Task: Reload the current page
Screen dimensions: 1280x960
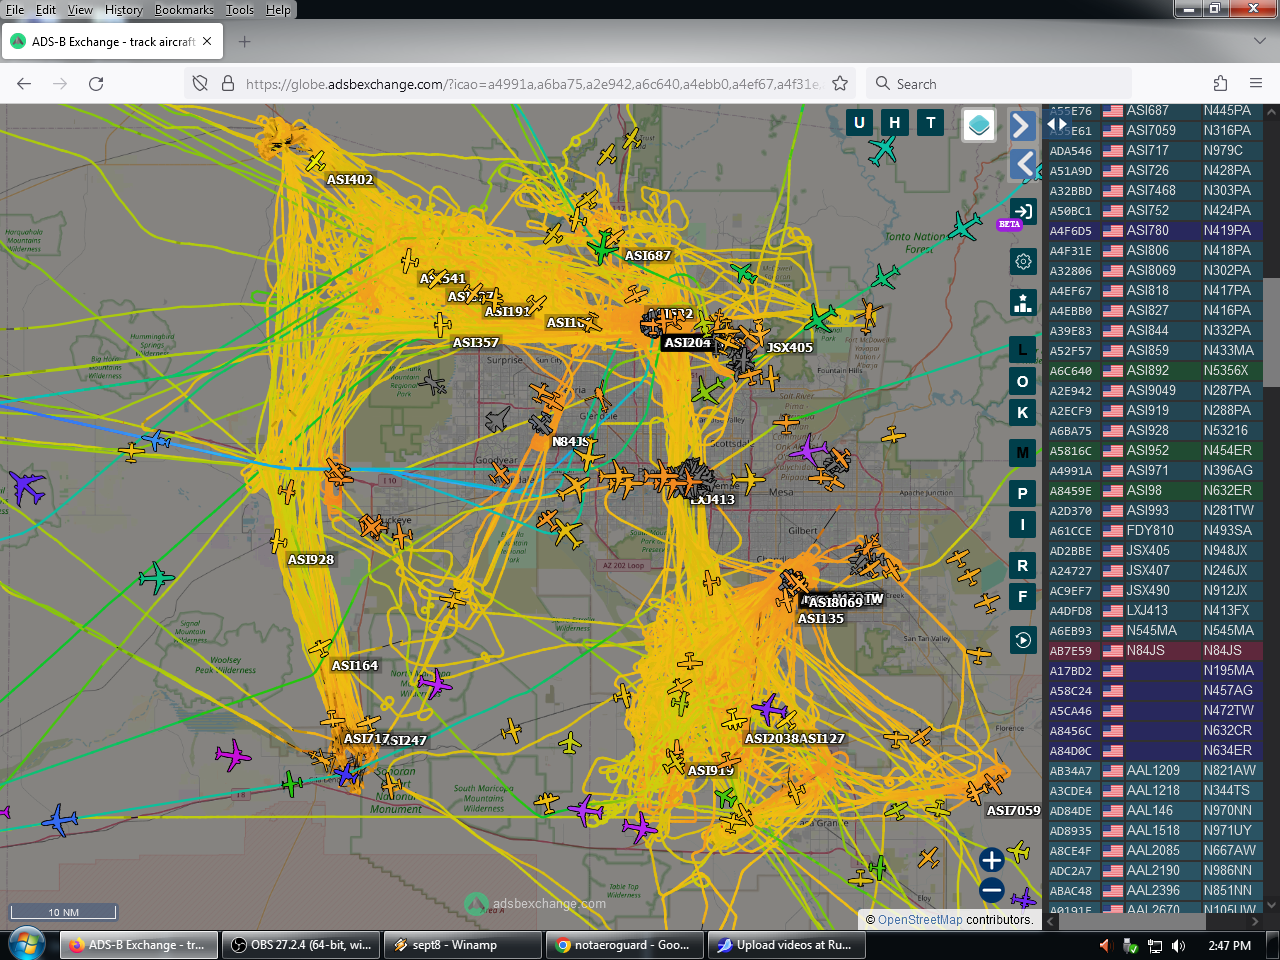Action: (x=96, y=84)
